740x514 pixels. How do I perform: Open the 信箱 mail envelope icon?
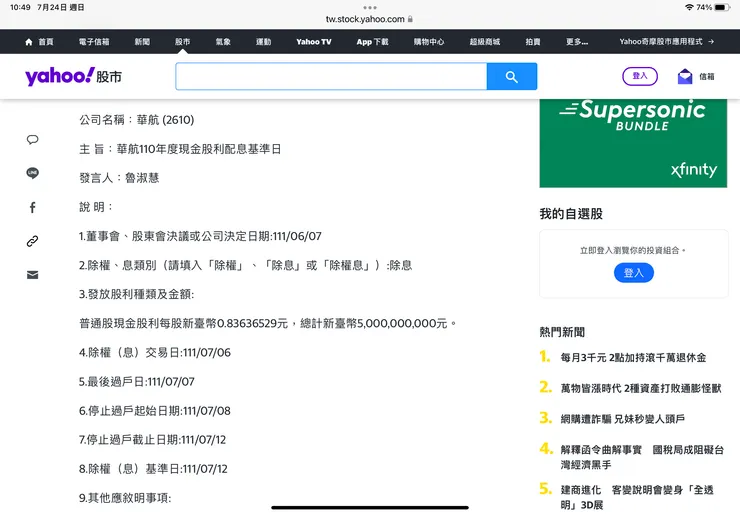(x=685, y=76)
